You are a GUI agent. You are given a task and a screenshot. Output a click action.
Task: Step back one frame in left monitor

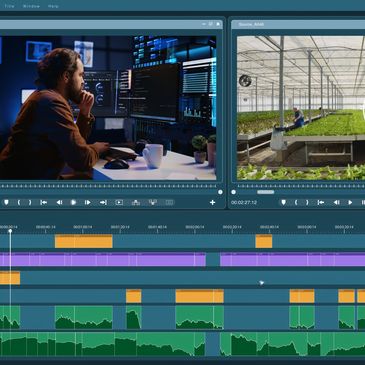point(59,202)
